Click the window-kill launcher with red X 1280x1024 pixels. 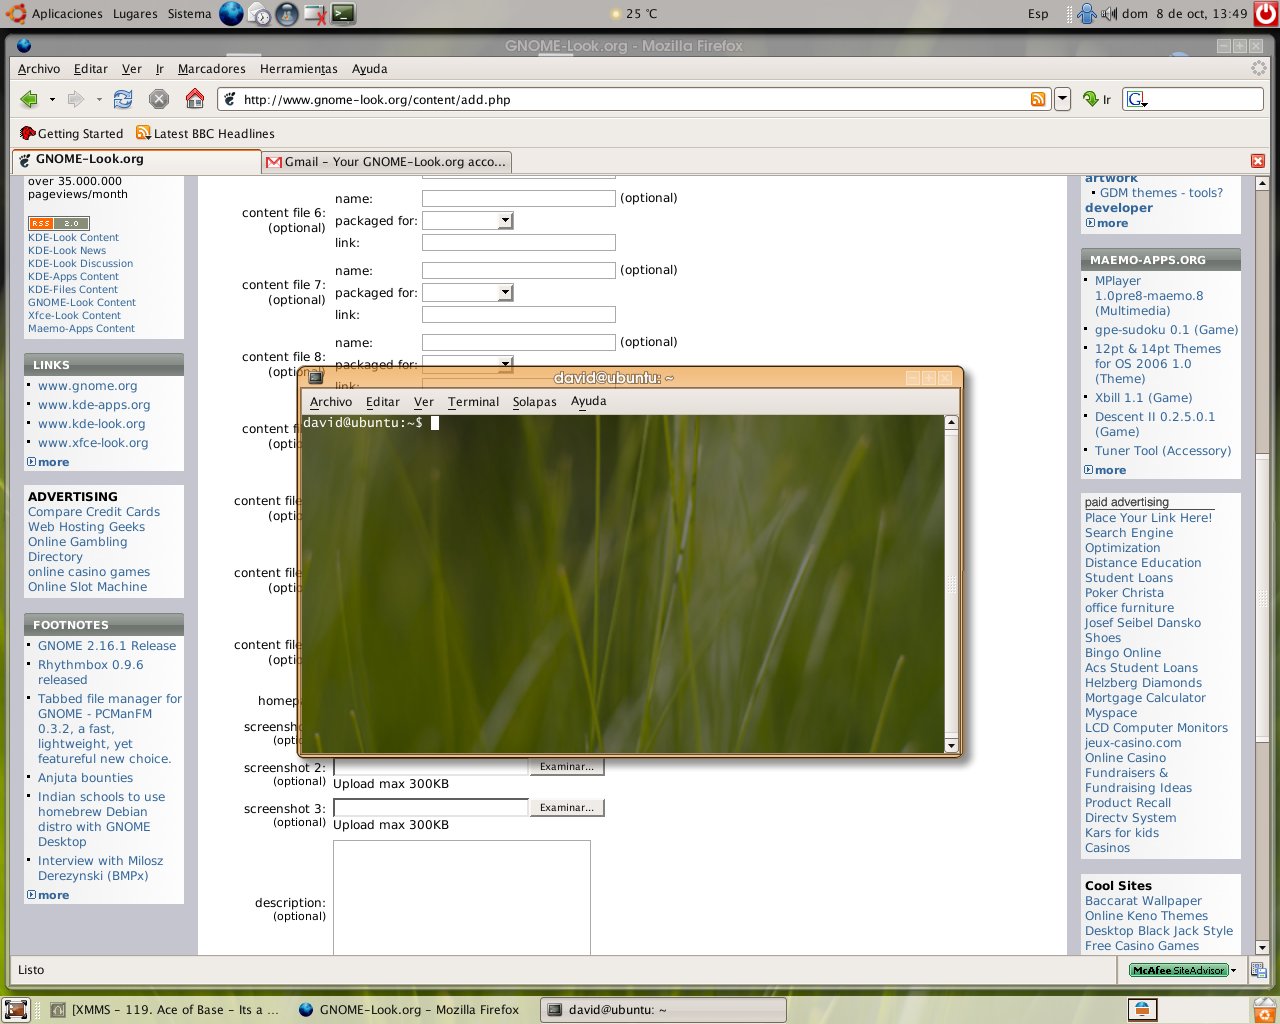[x=315, y=14]
